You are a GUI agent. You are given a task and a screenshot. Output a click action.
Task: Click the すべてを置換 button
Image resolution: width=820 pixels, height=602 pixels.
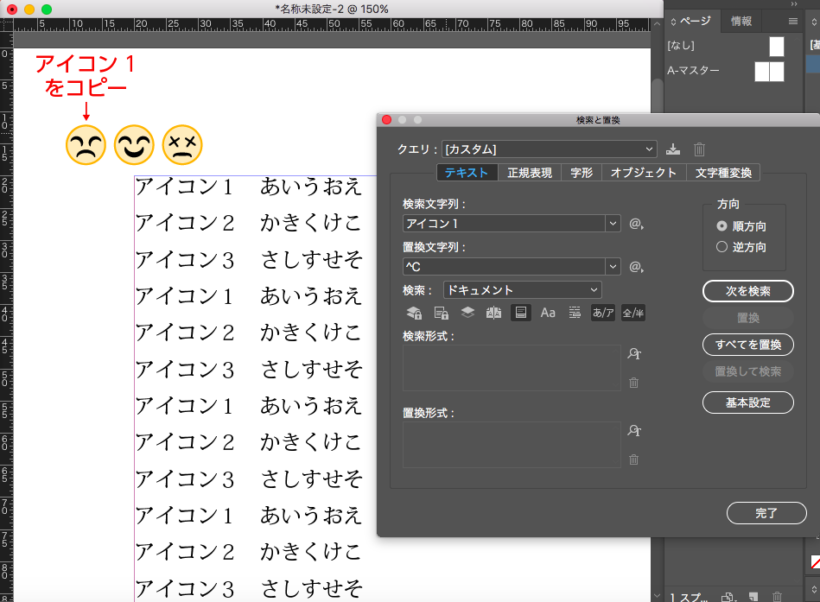[x=748, y=345]
